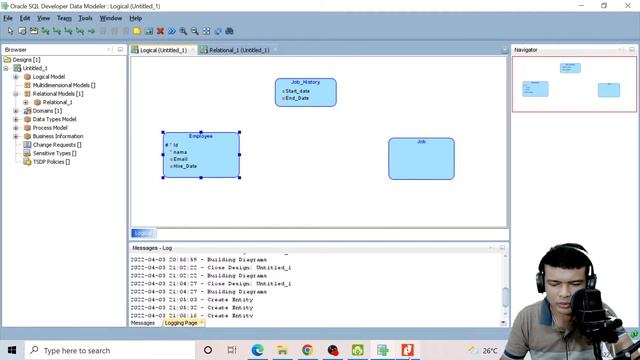Viewport: 640px width, 360px height.
Task: Expand the Data Types Model node
Action: [x=16, y=119]
